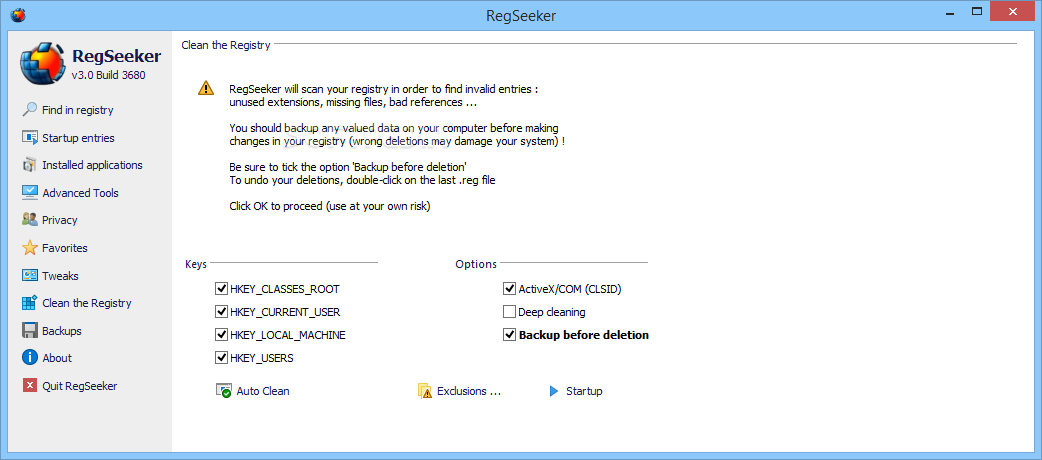Click Startup text to begin scan
Image resolution: width=1042 pixels, height=460 pixels.
(584, 391)
